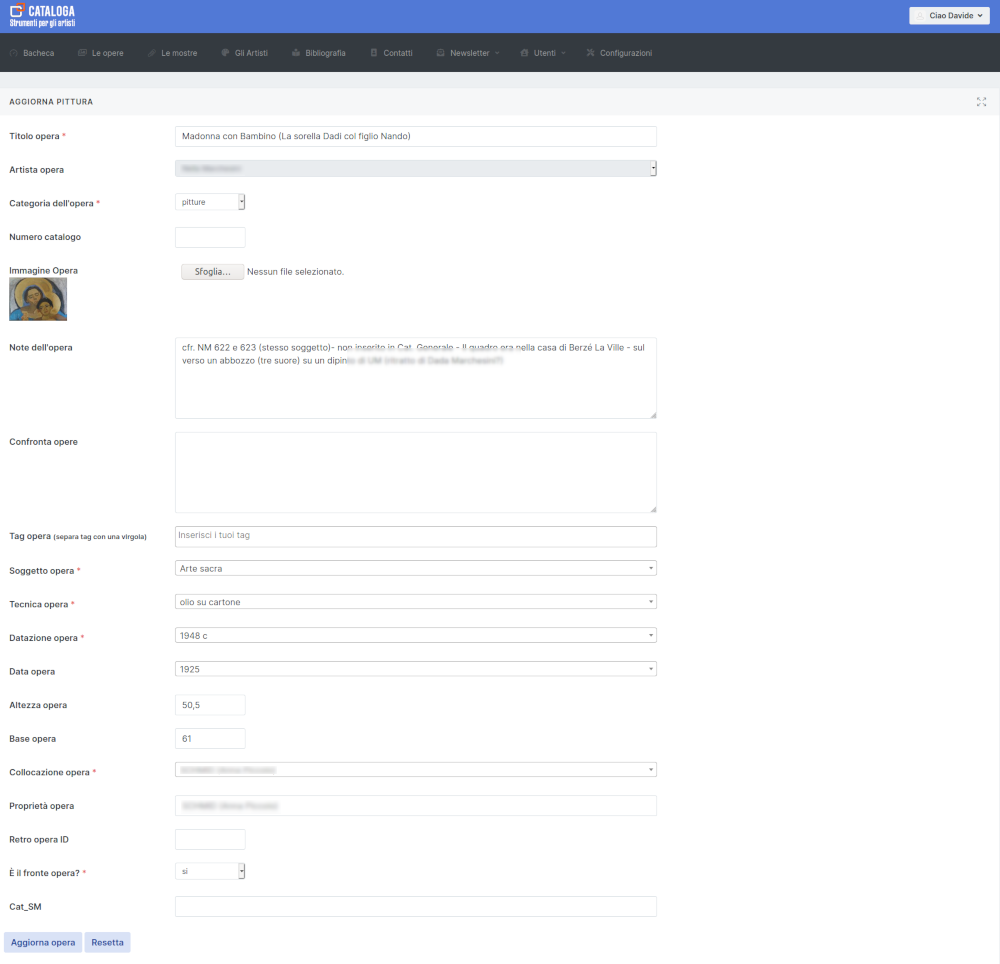Click the Retro opera ID field

point(210,840)
